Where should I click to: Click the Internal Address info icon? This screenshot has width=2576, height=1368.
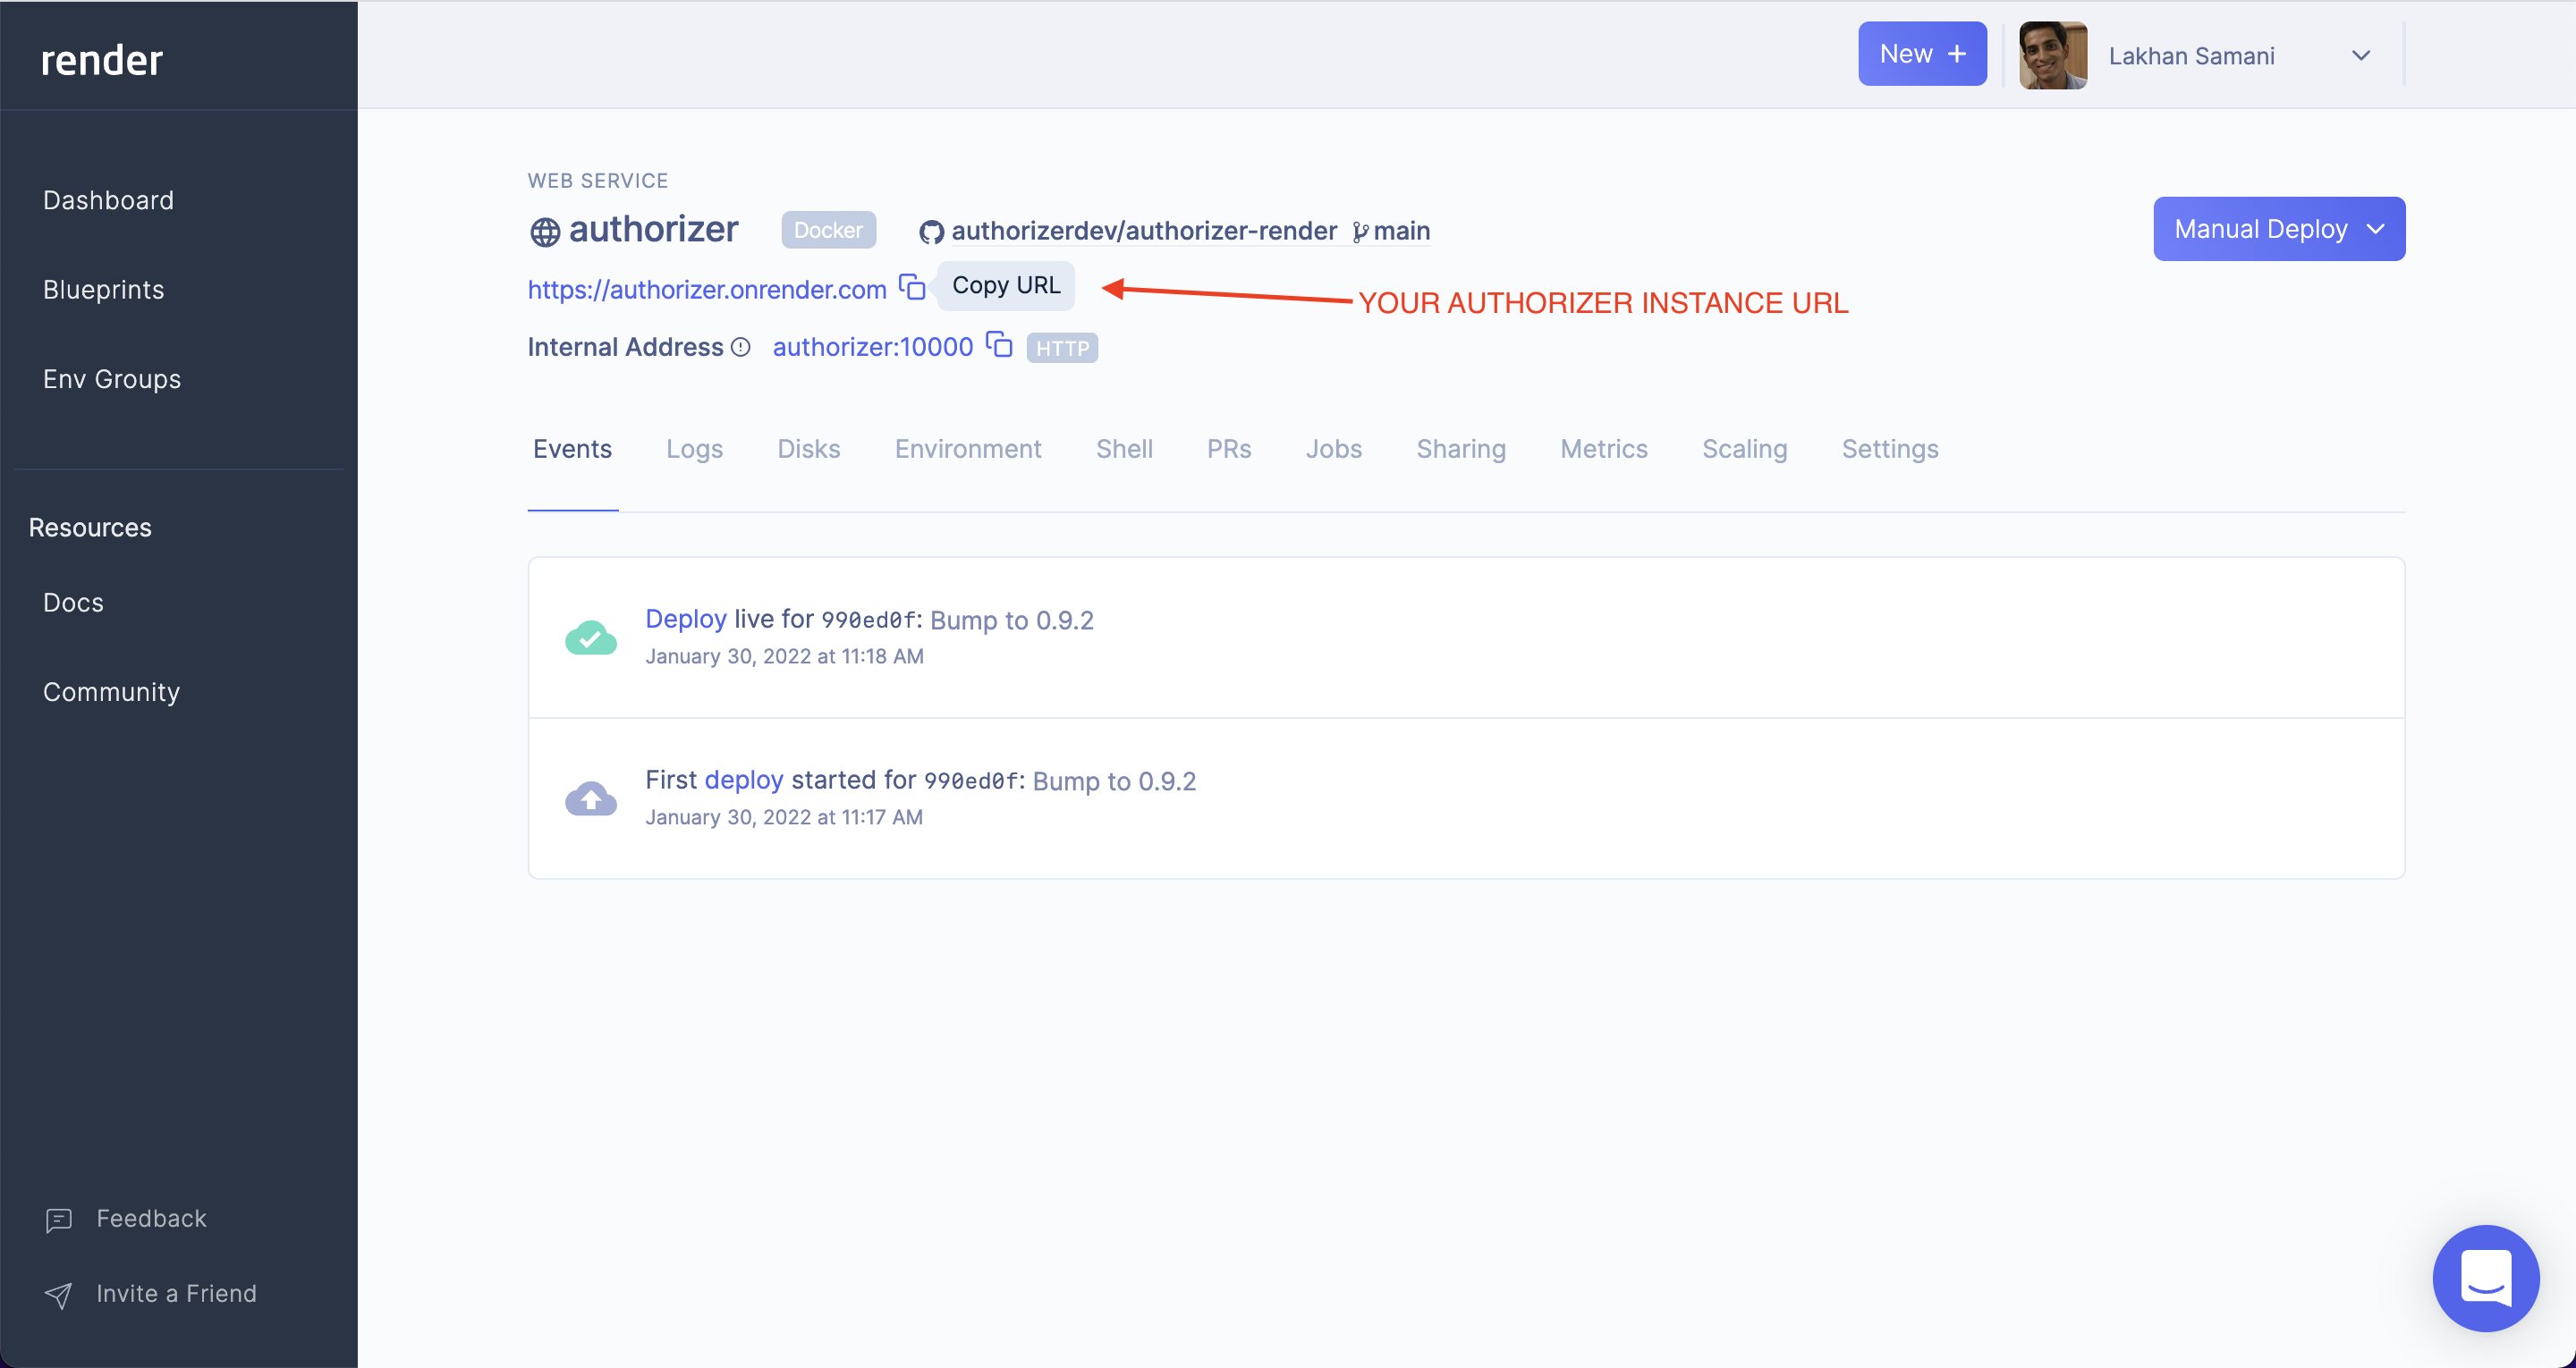[x=740, y=347]
